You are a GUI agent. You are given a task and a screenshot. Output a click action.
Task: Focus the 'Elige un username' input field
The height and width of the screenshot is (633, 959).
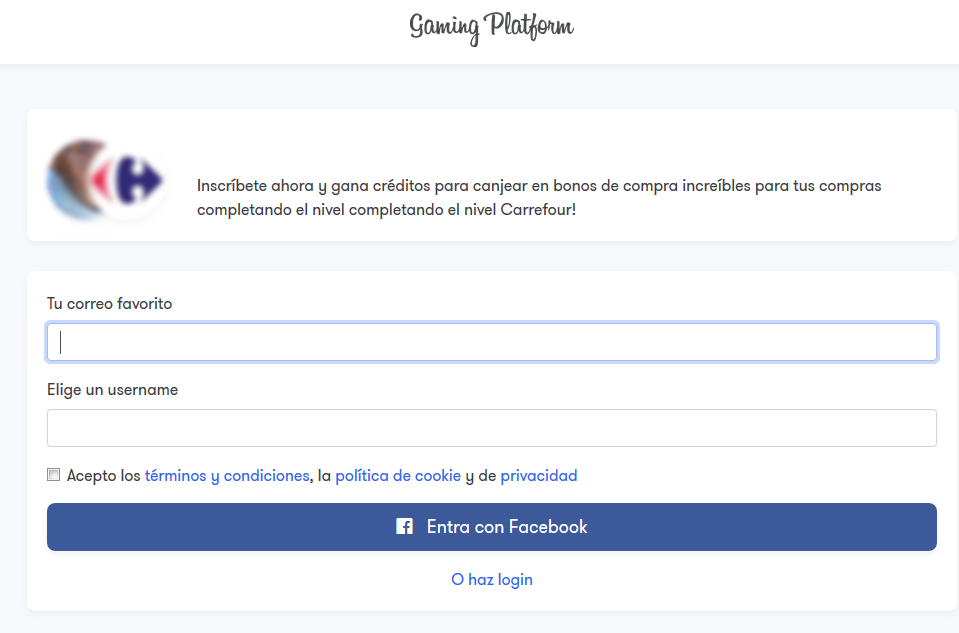pos(491,428)
